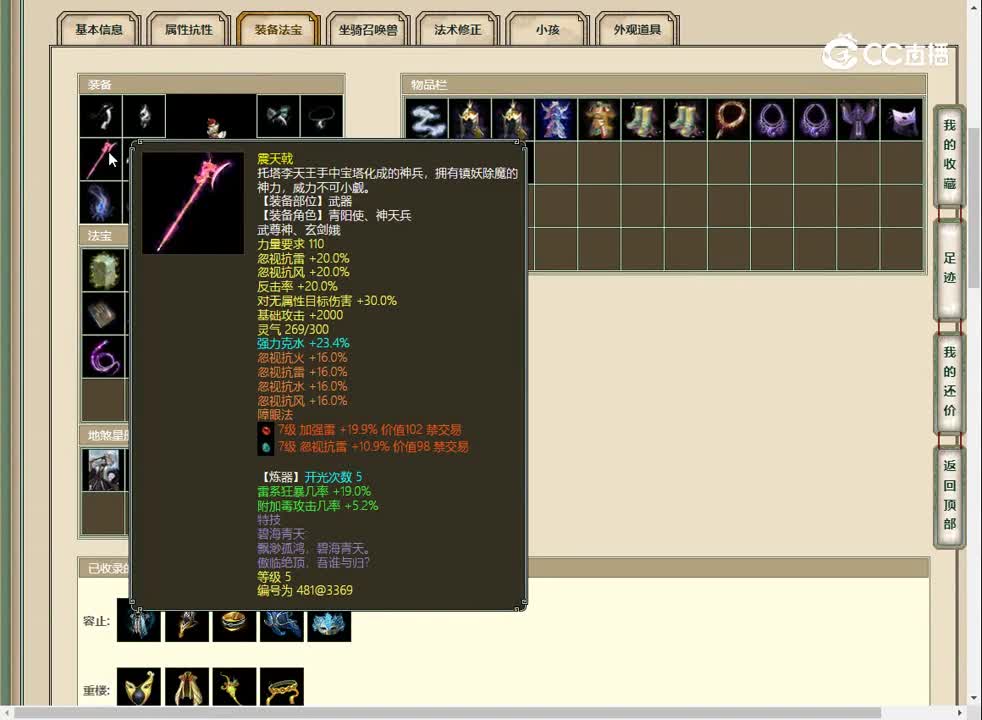This screenshot has height=720, width=982.
Task: Click the horizontal scrollbar at bottom
Action: click(x=447, y=713)
